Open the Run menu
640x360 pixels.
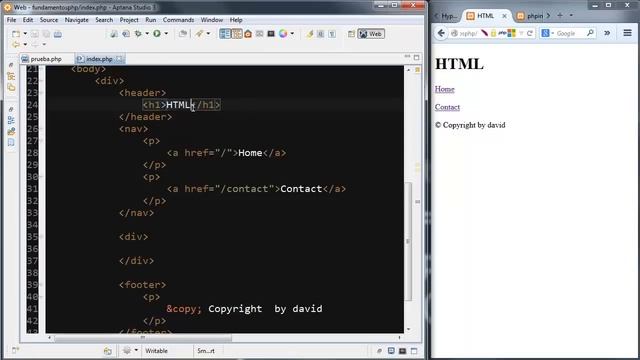[x=151, y=20]
